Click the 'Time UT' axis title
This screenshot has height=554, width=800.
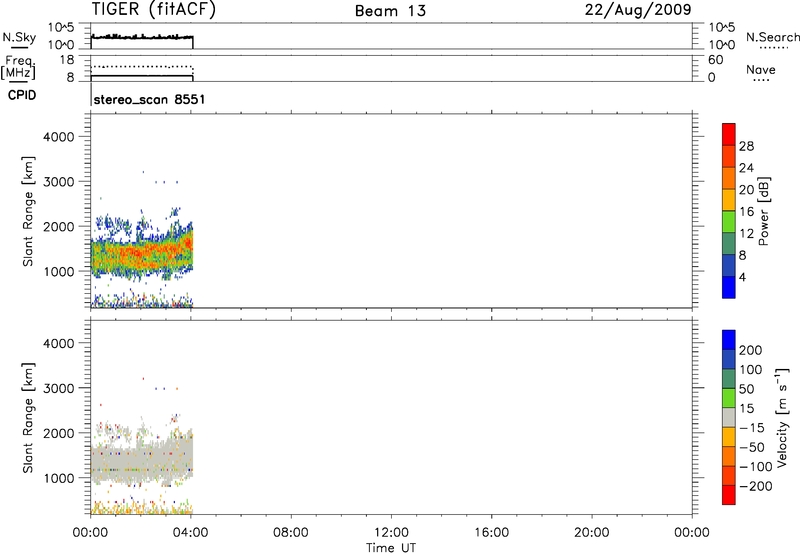tap(391, 548)
